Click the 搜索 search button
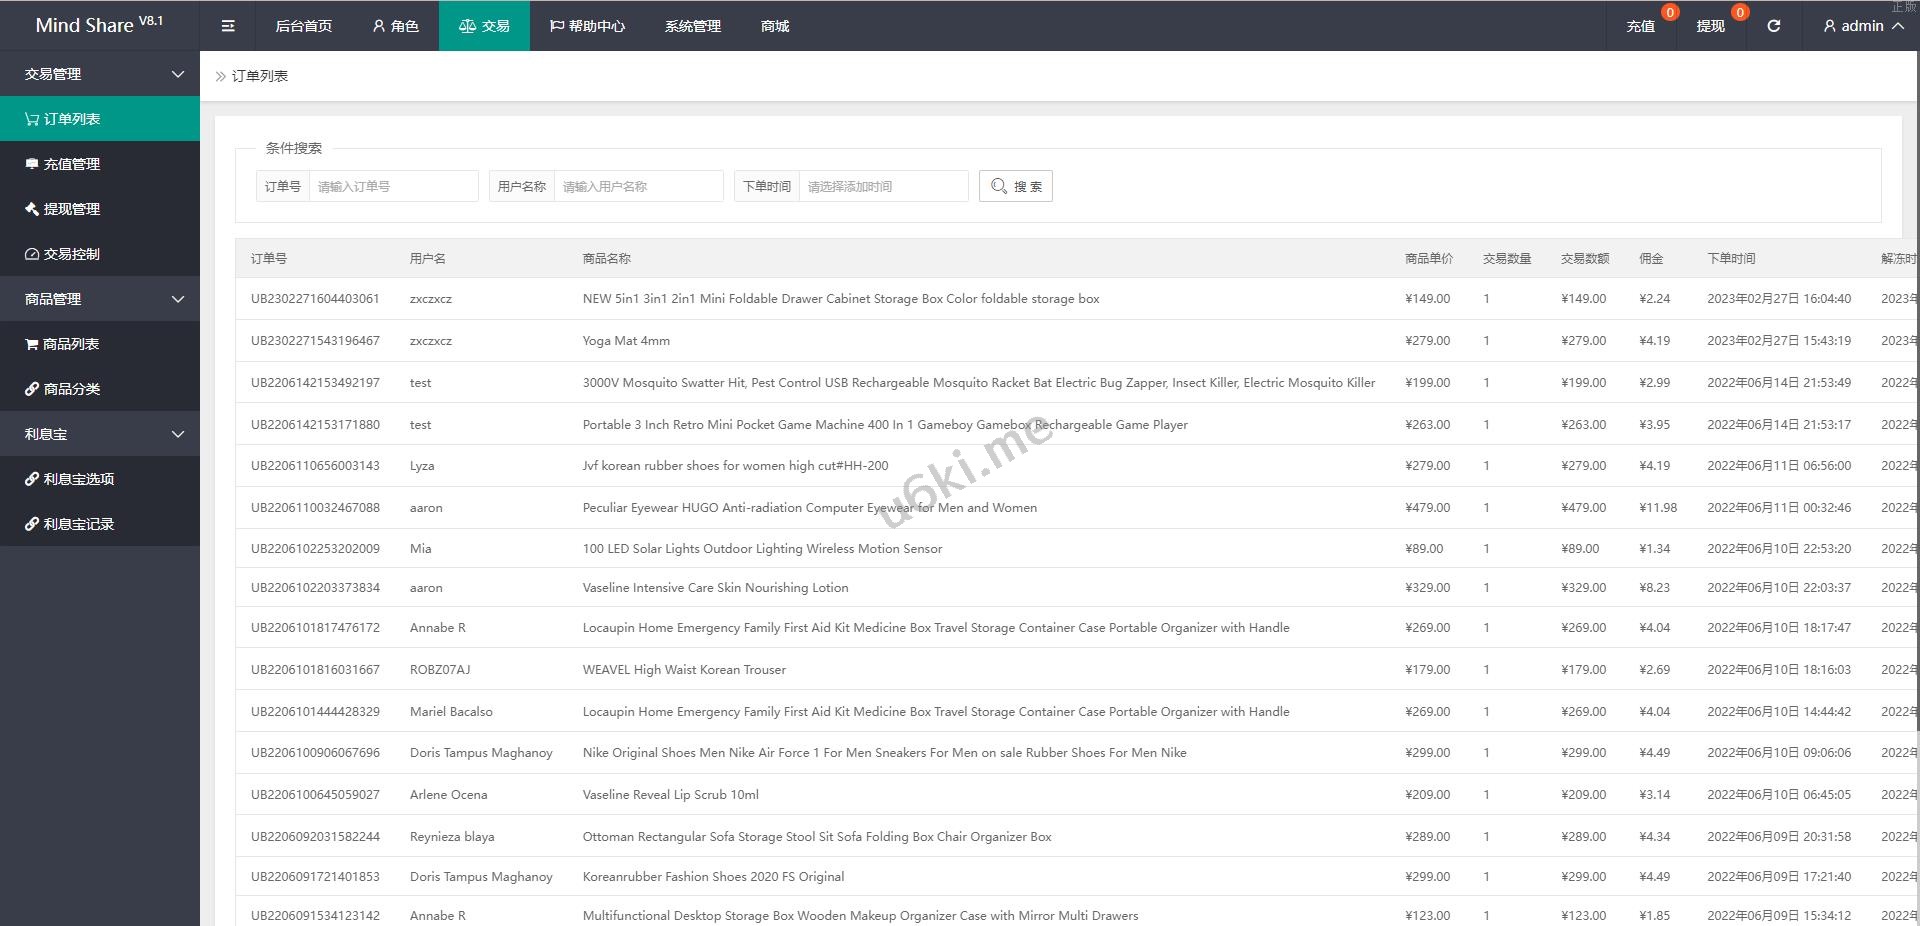Screen dimensions: 1920x926 click(x=1015, y=186)
